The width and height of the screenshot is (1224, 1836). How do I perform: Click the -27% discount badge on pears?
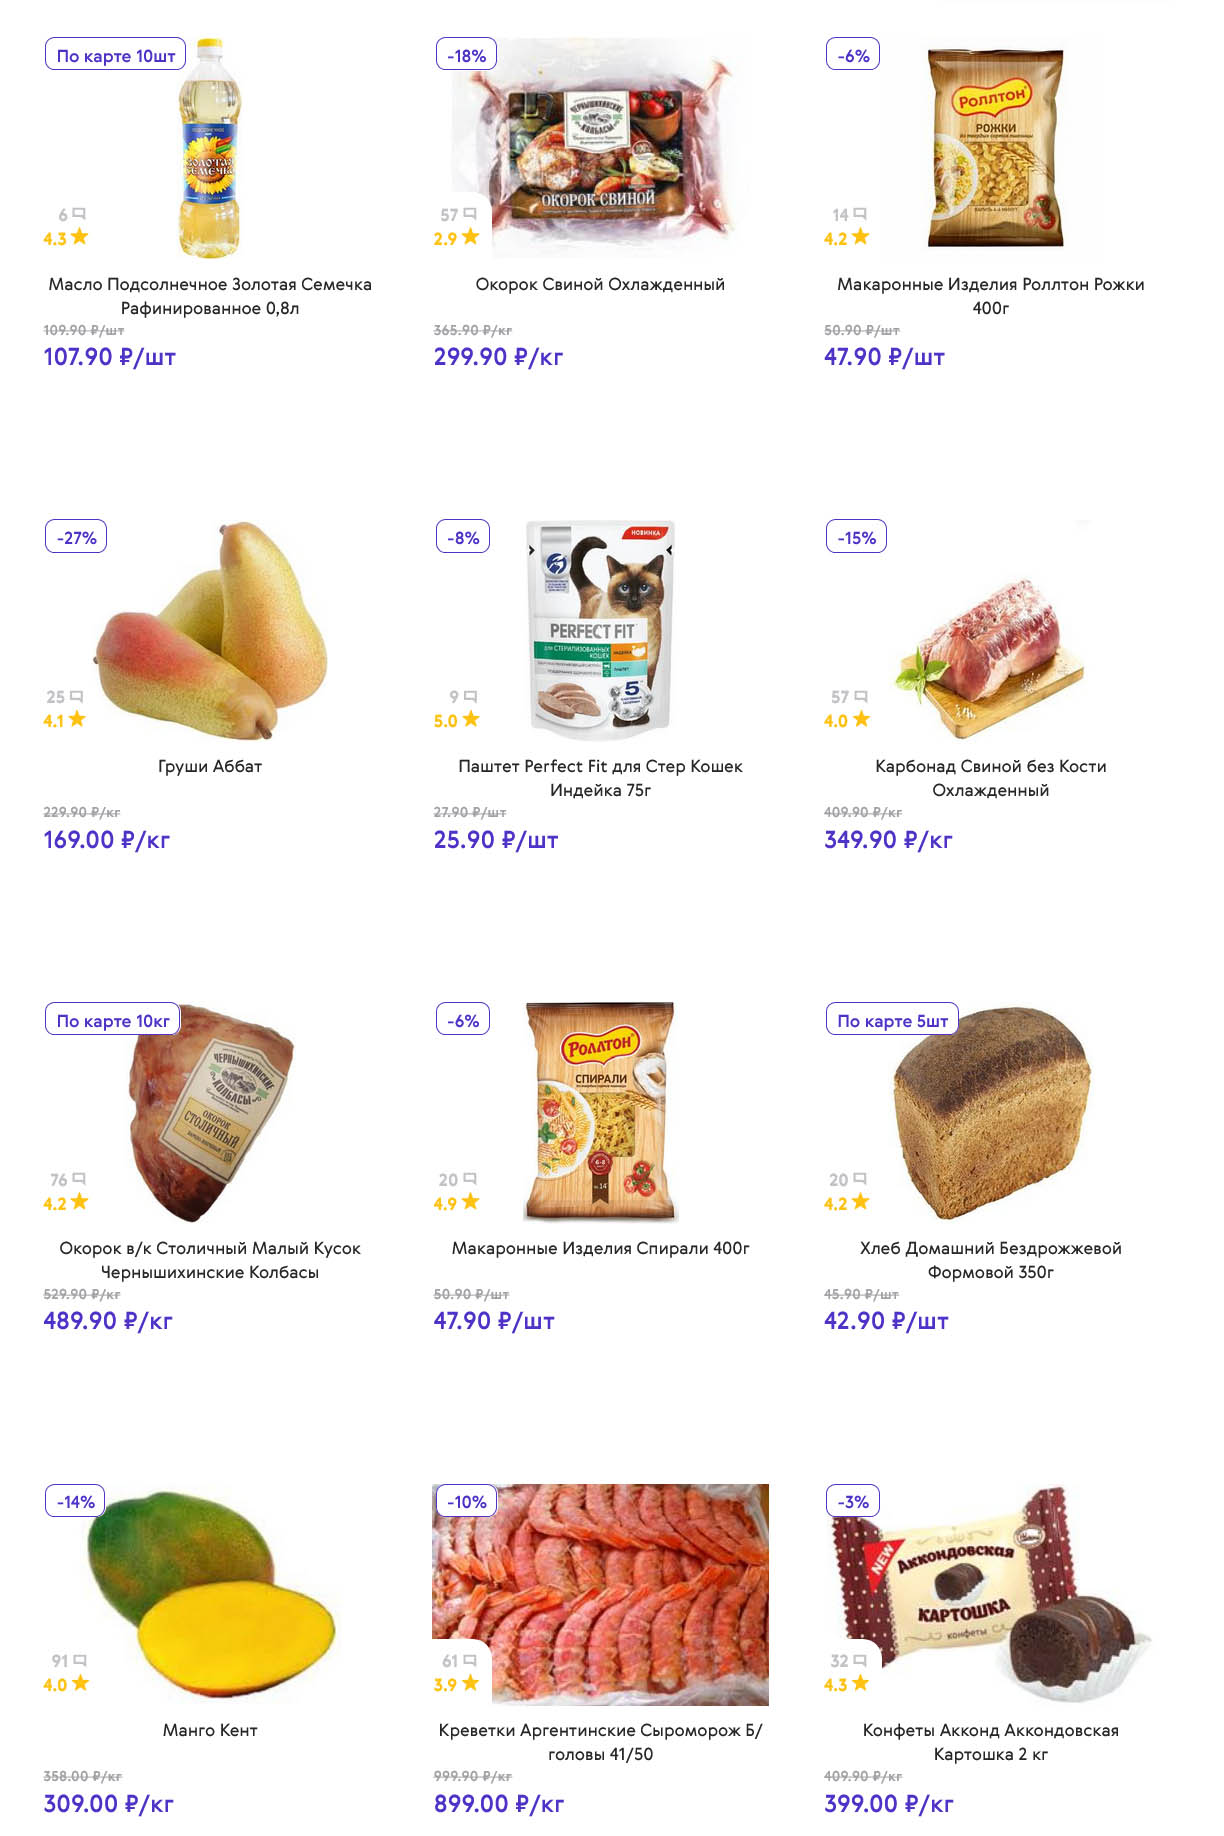pyautogui.click(x=76, y=538)
